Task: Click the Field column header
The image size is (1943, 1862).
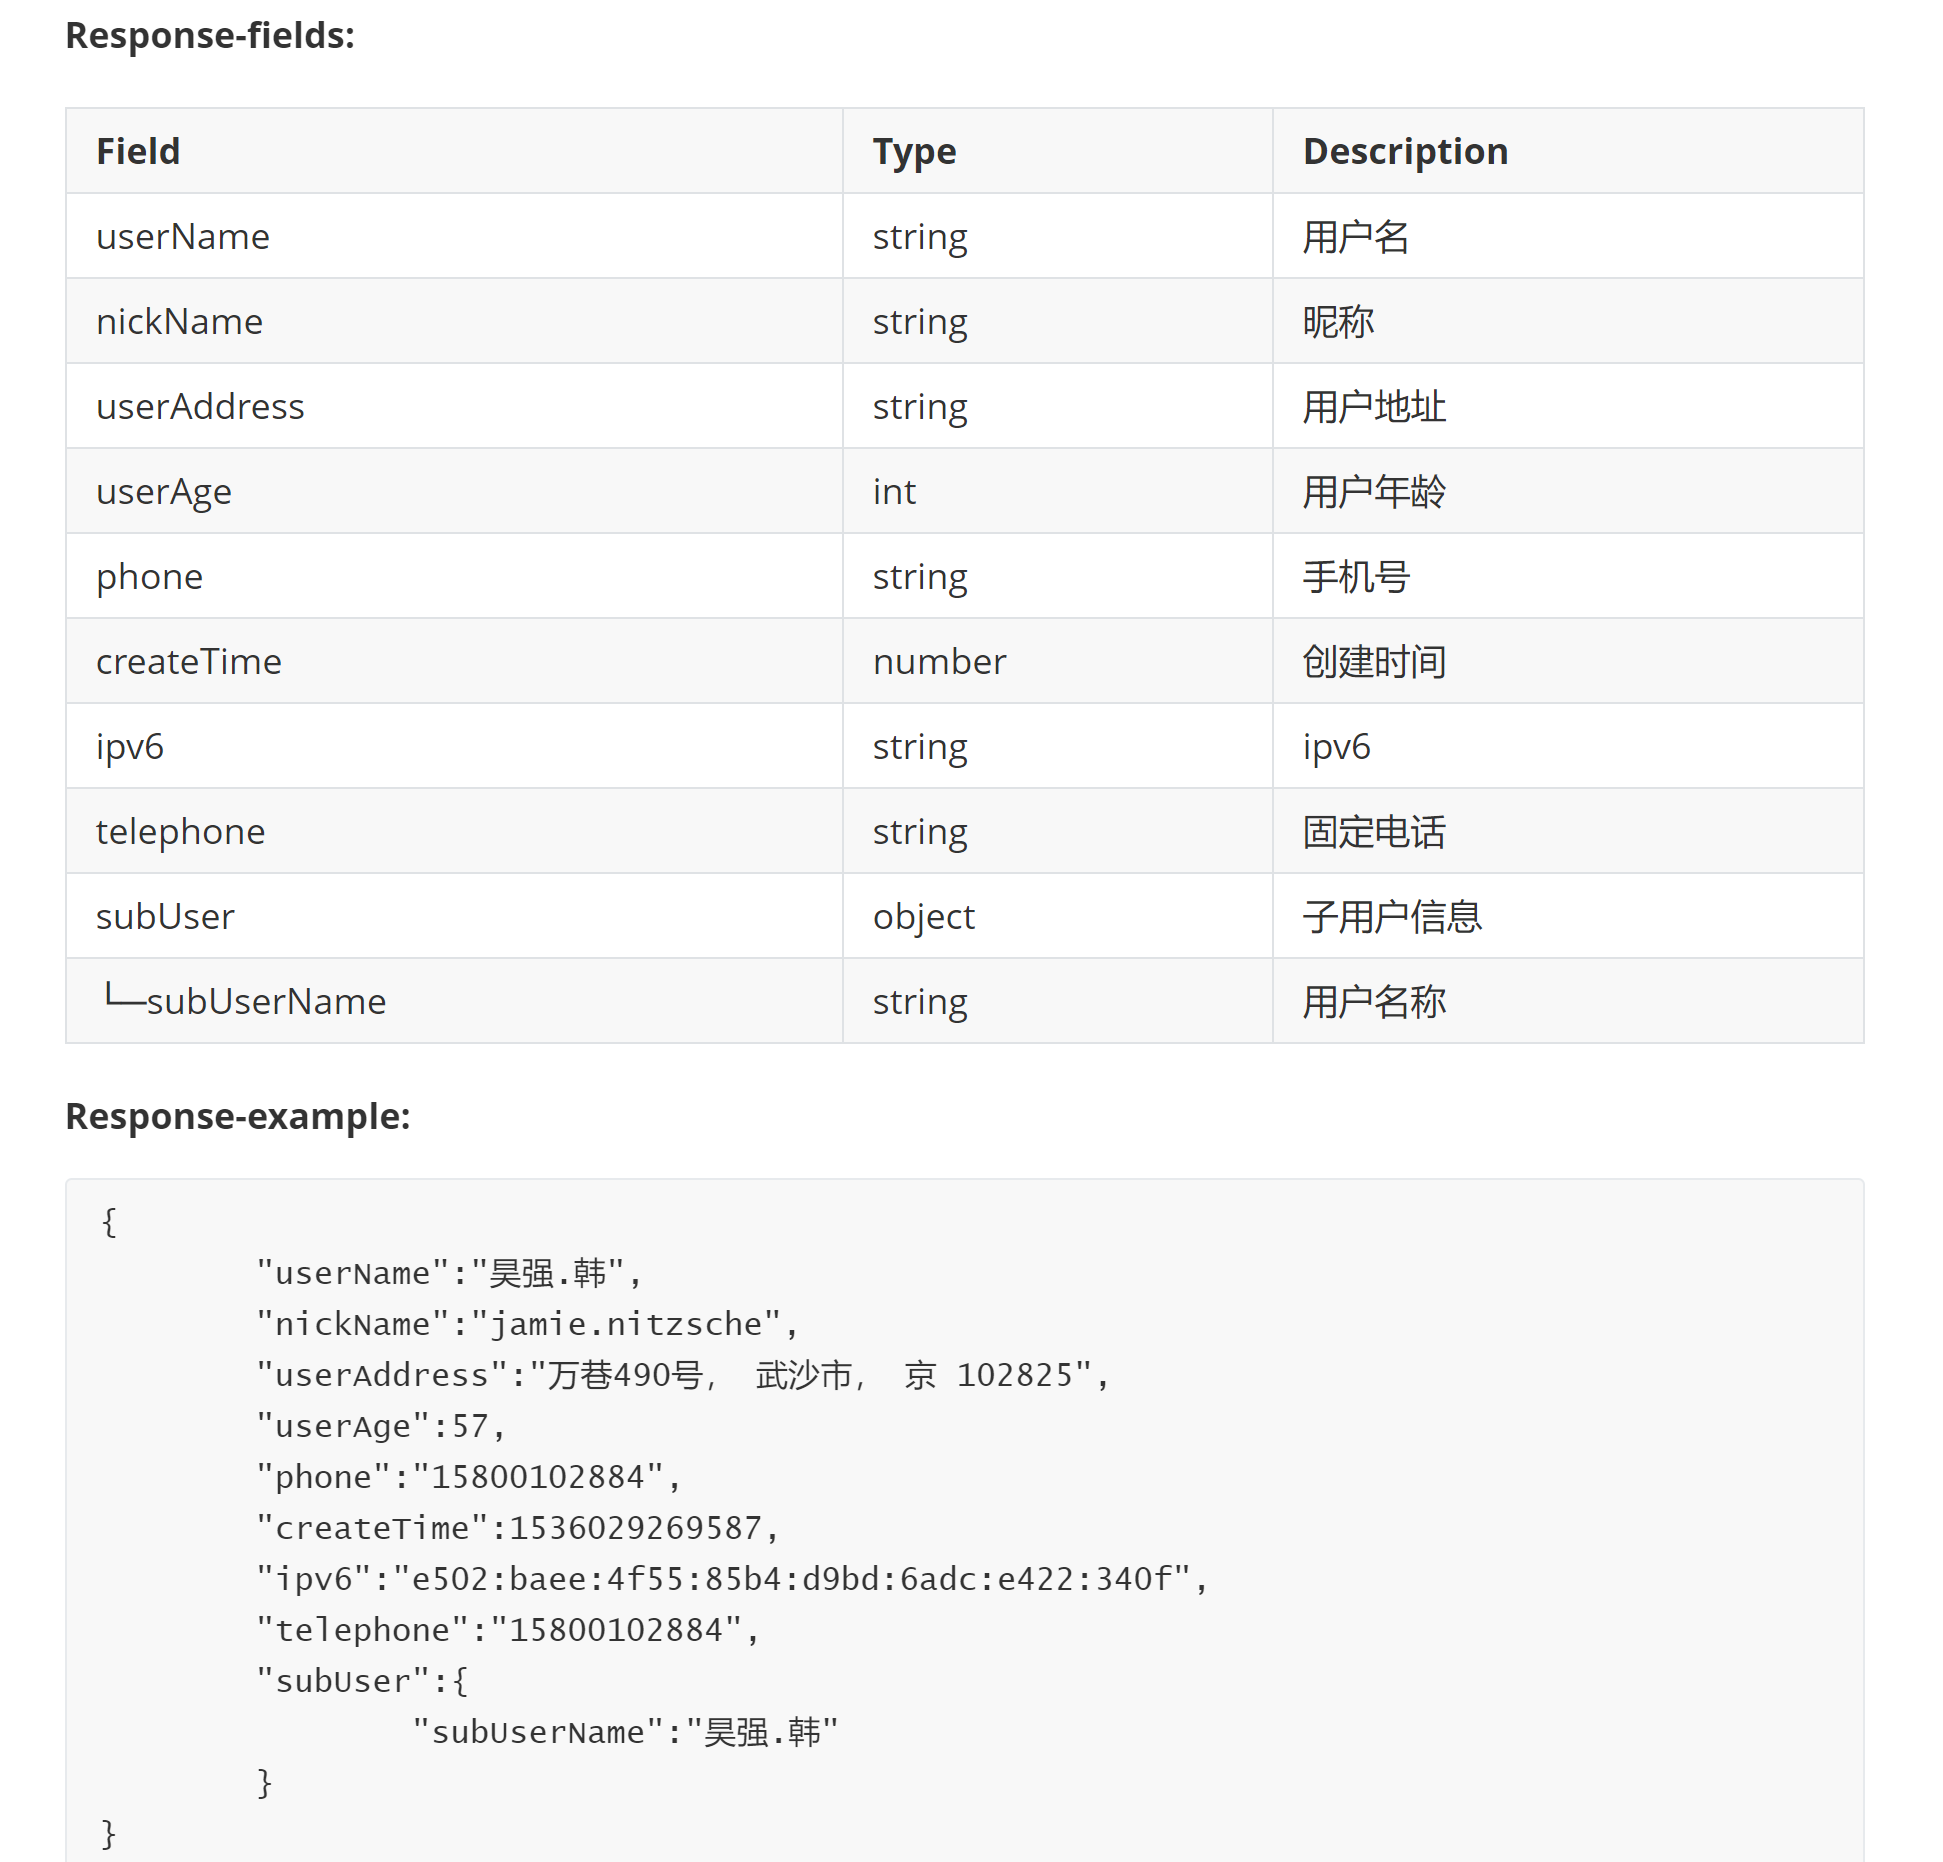Action: coord(454,151)
